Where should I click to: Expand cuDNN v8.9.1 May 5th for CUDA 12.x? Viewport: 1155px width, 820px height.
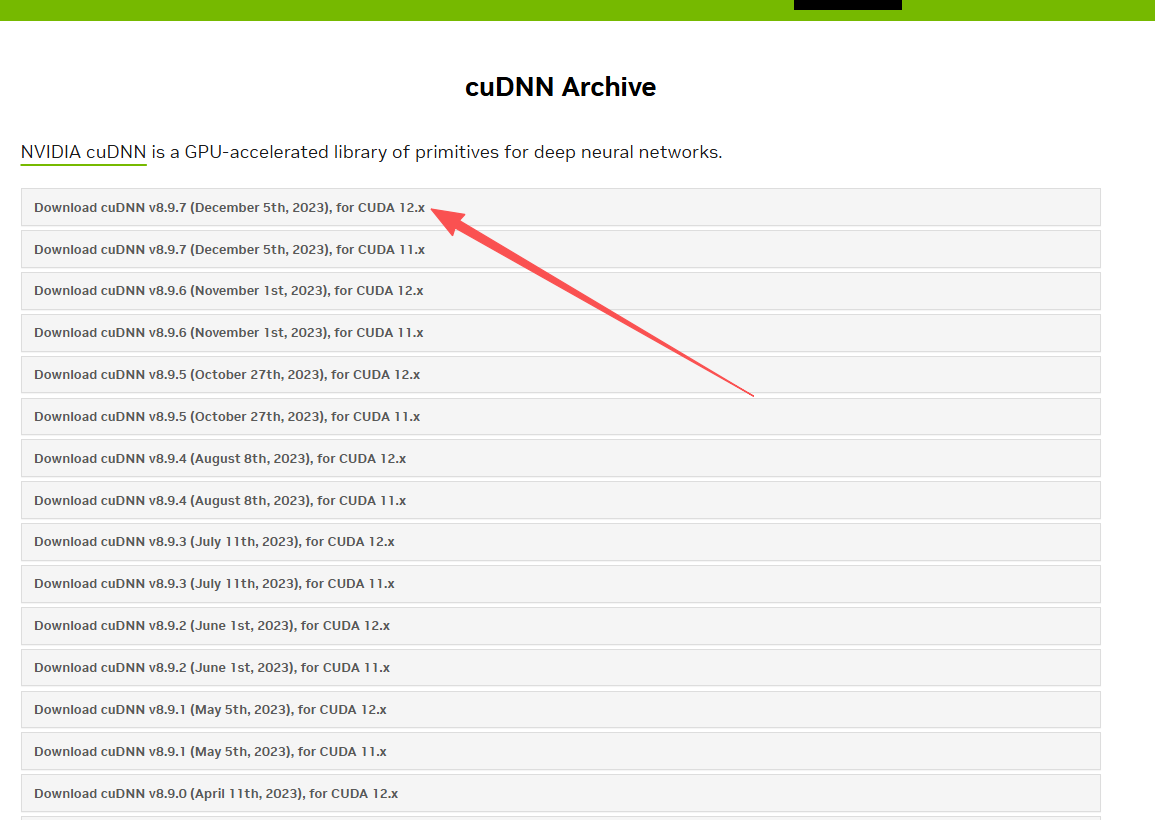tap(561, 709)
